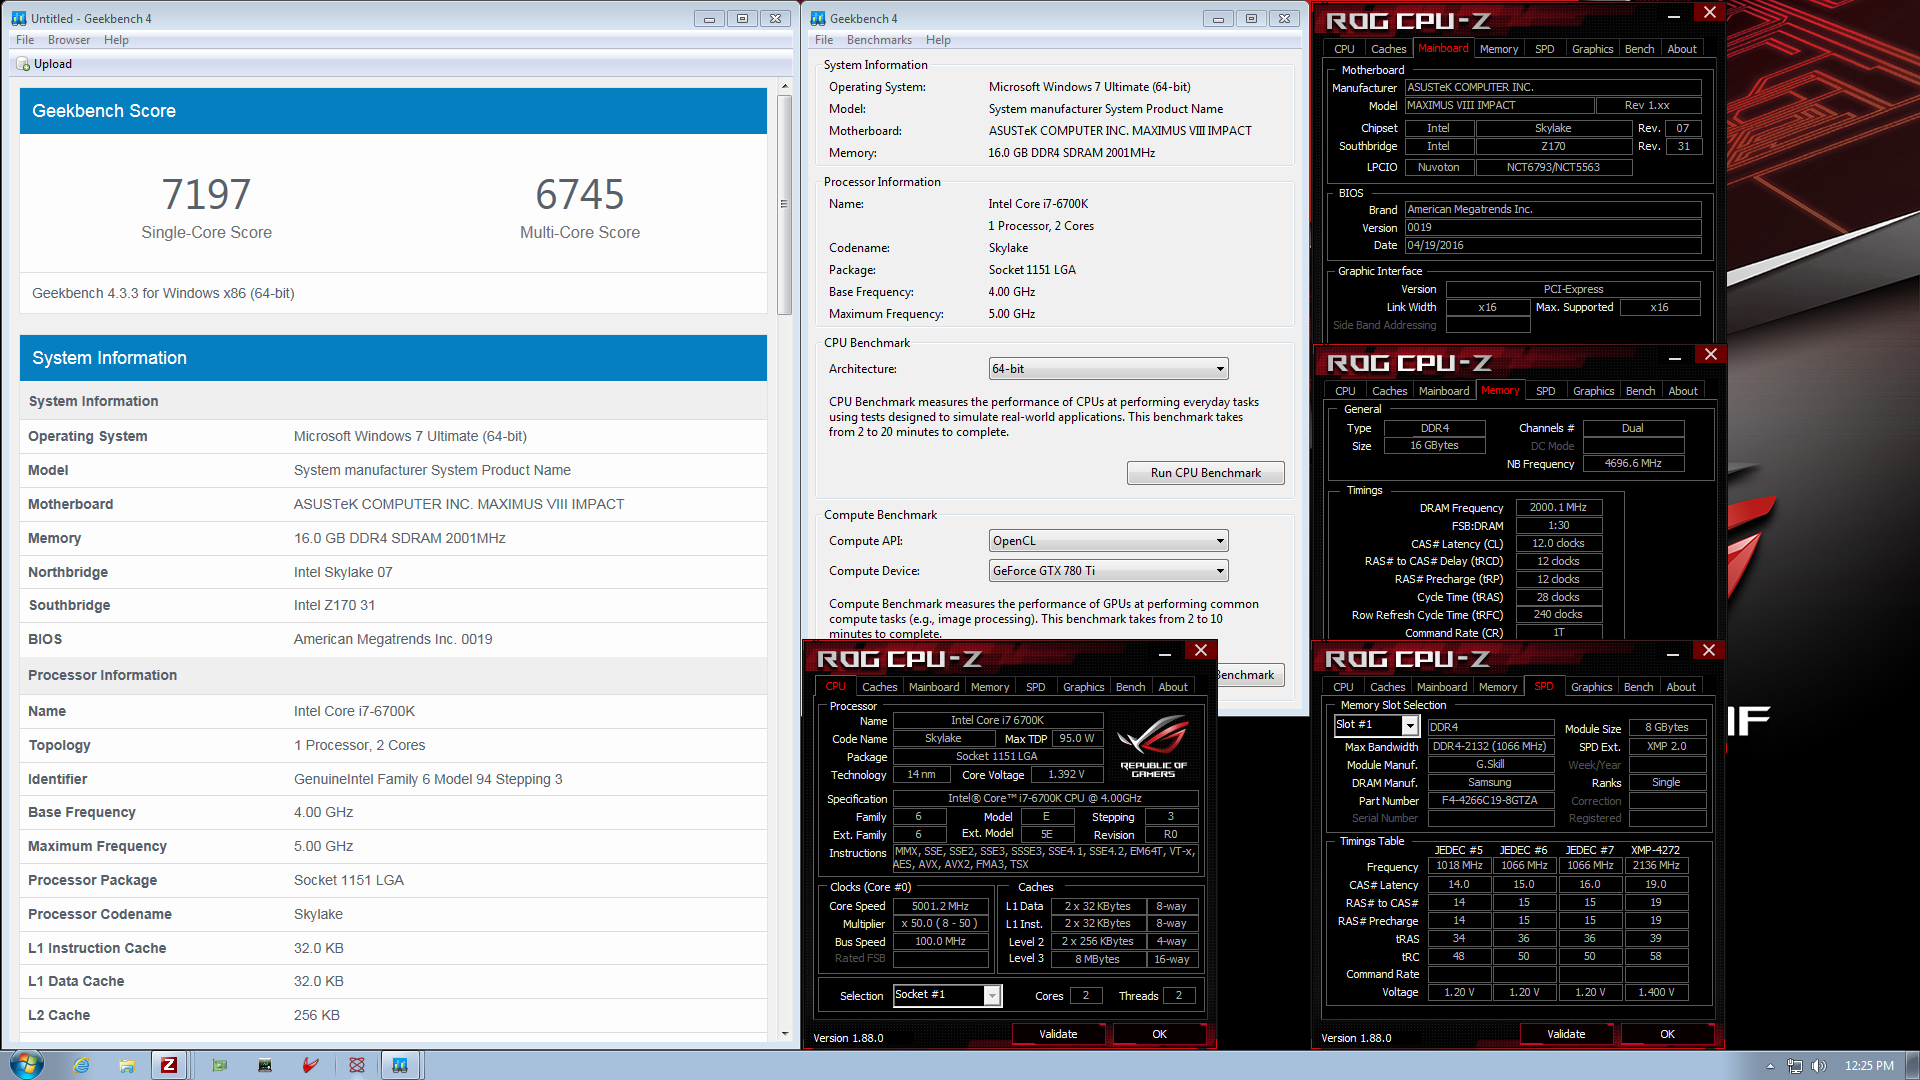This screenshot has width=1920, height=1080.
Task: Open the Windows Start orb
Action: 26,1065
